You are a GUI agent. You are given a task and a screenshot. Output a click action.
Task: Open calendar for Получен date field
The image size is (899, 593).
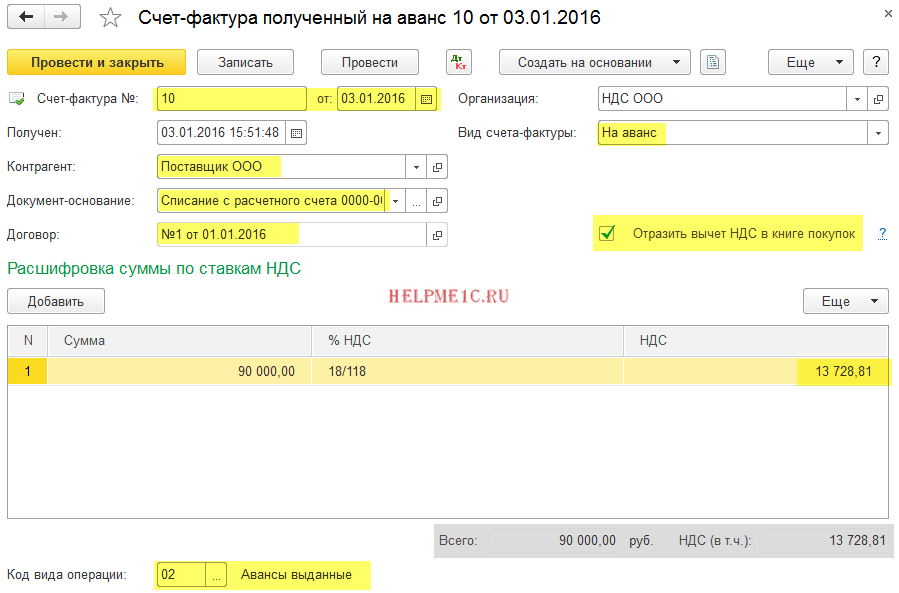tap(296, 133)
